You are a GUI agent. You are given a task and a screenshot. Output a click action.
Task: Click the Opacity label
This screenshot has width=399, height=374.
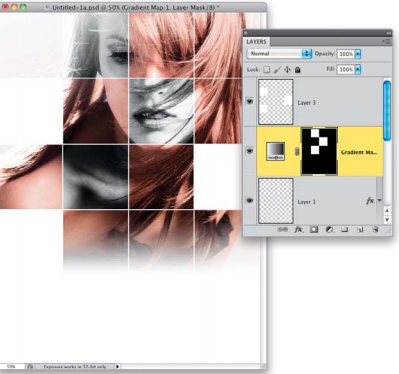pyautogui.click(x=324, y=53)
